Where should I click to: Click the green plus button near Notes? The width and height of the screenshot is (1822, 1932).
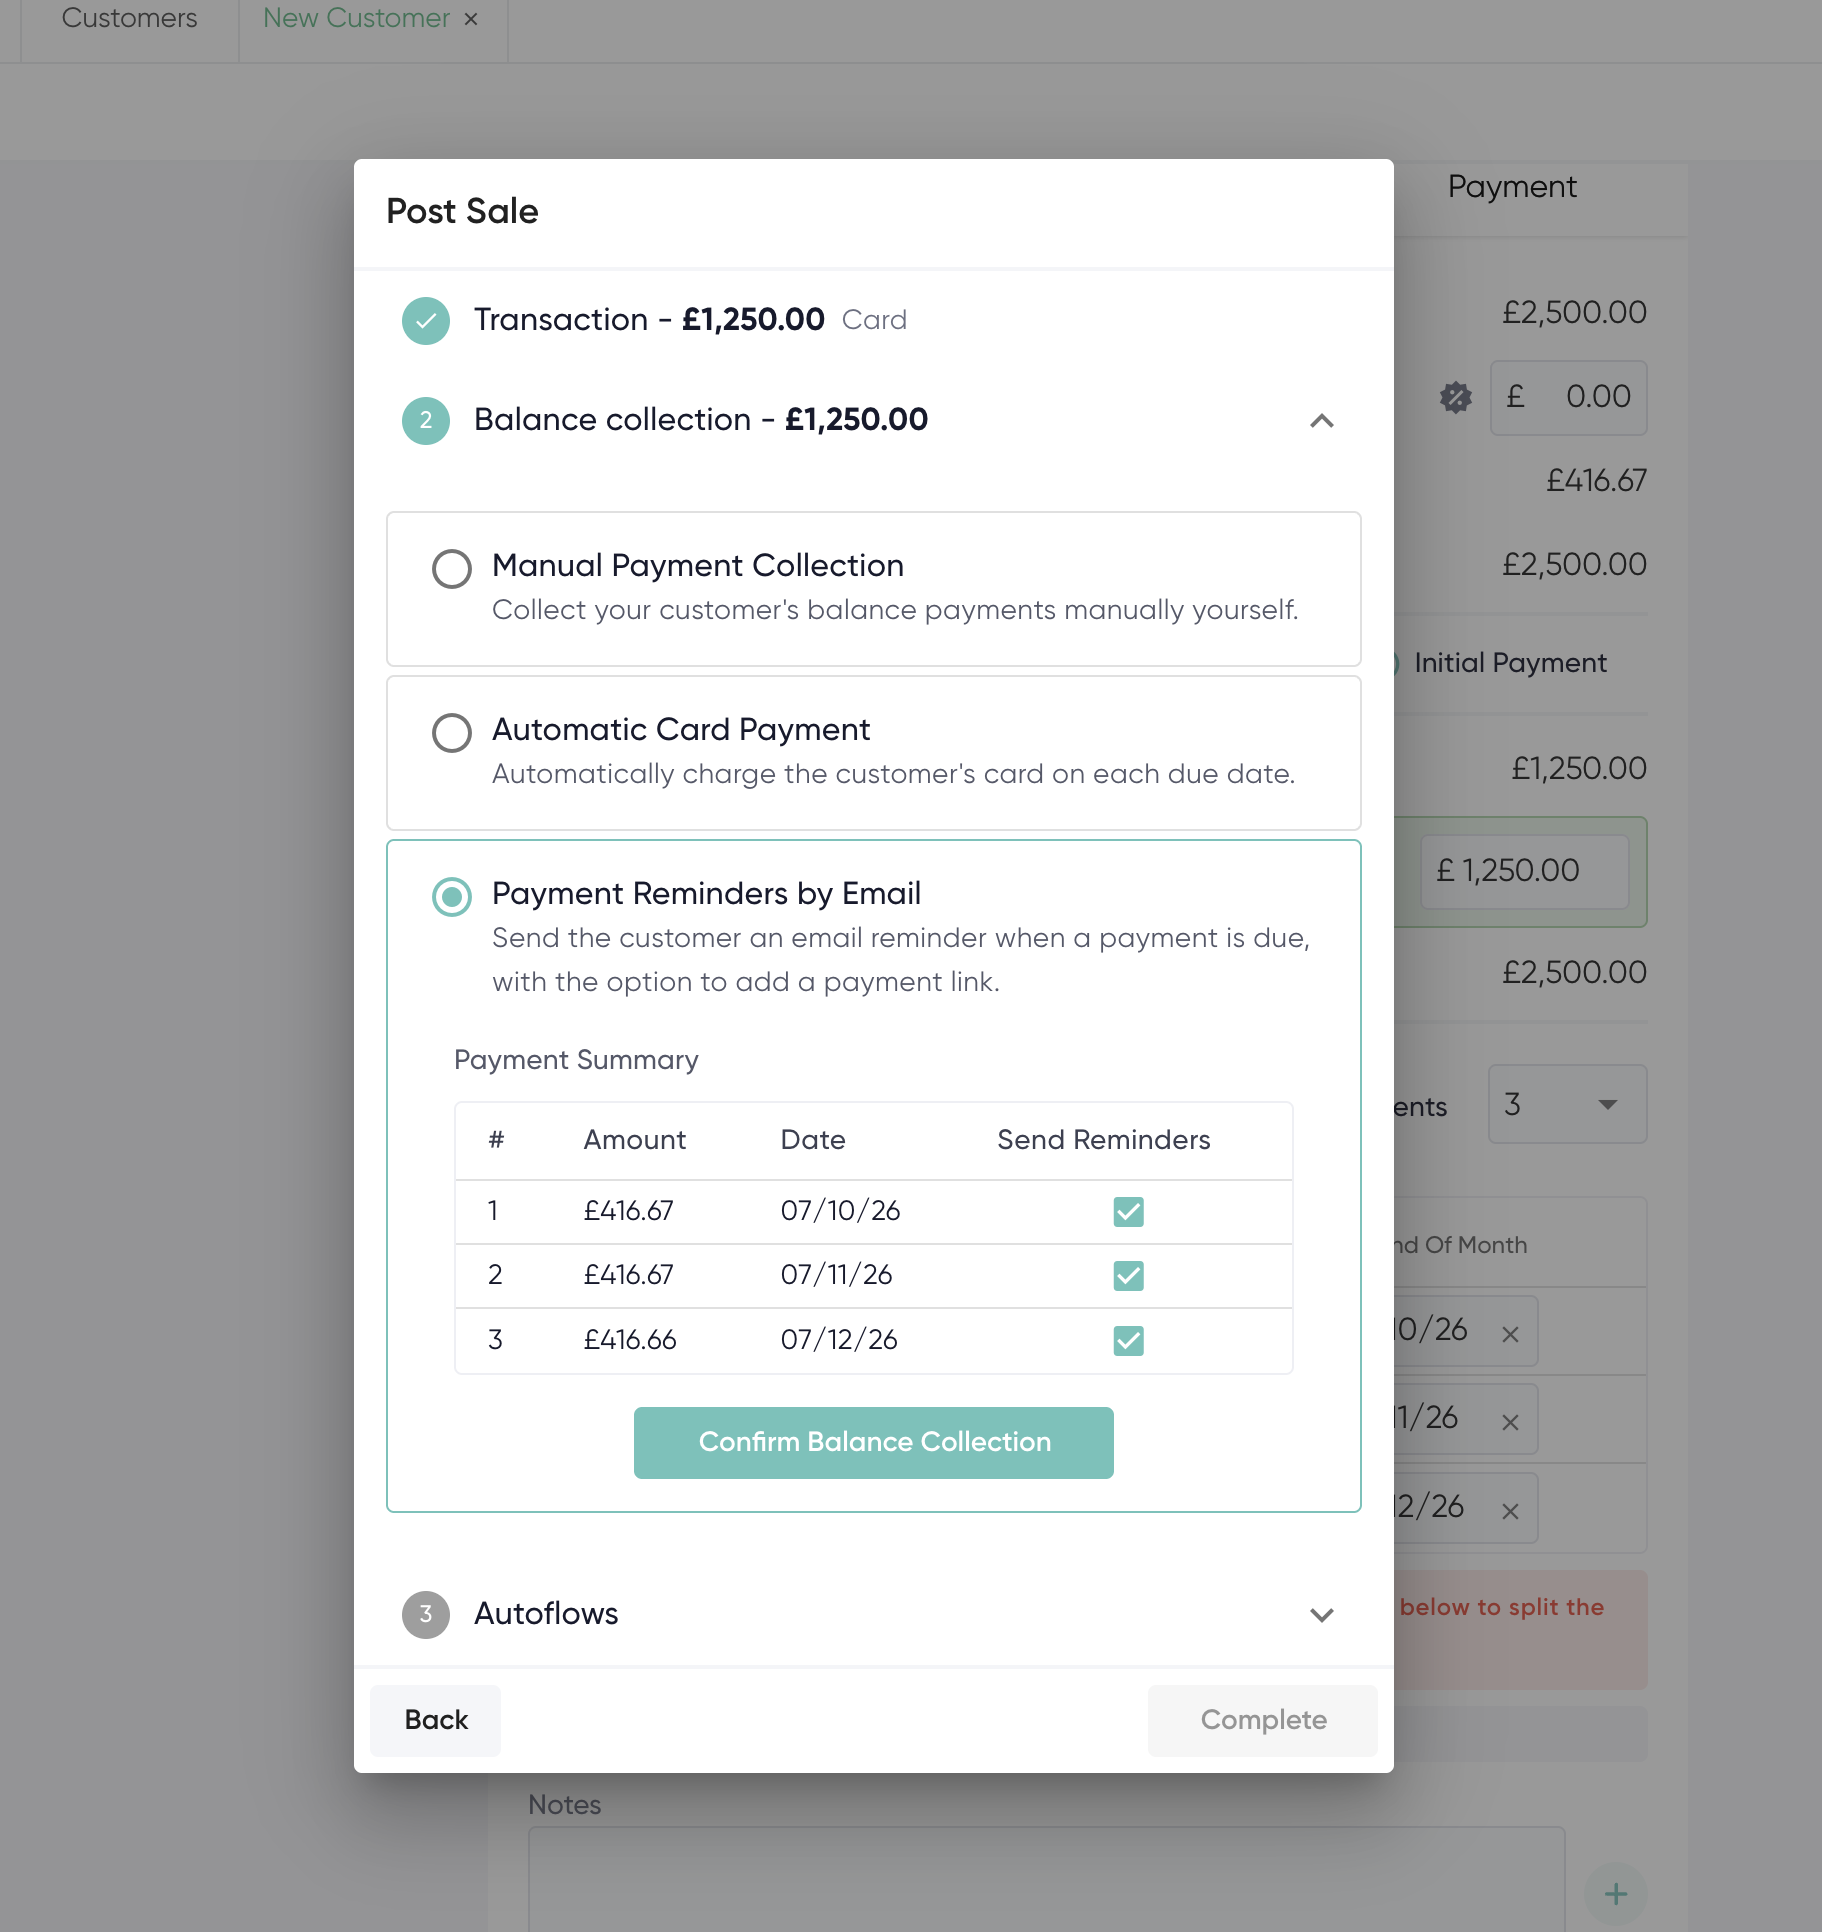[1615, 1893]
